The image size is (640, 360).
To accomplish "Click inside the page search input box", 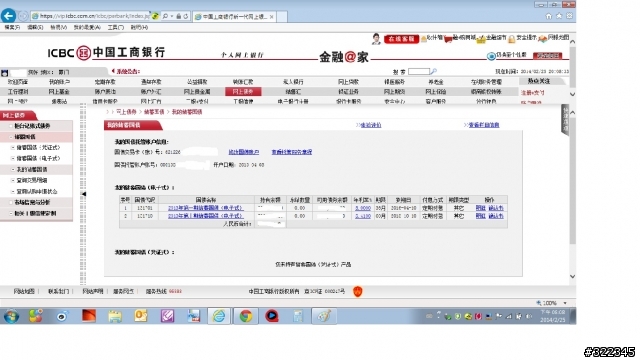I will point(419,71).
